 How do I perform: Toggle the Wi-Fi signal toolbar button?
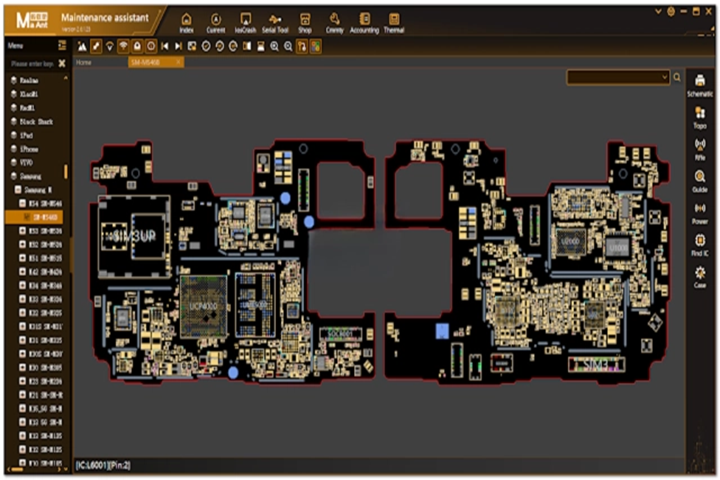tap(124, 46)
